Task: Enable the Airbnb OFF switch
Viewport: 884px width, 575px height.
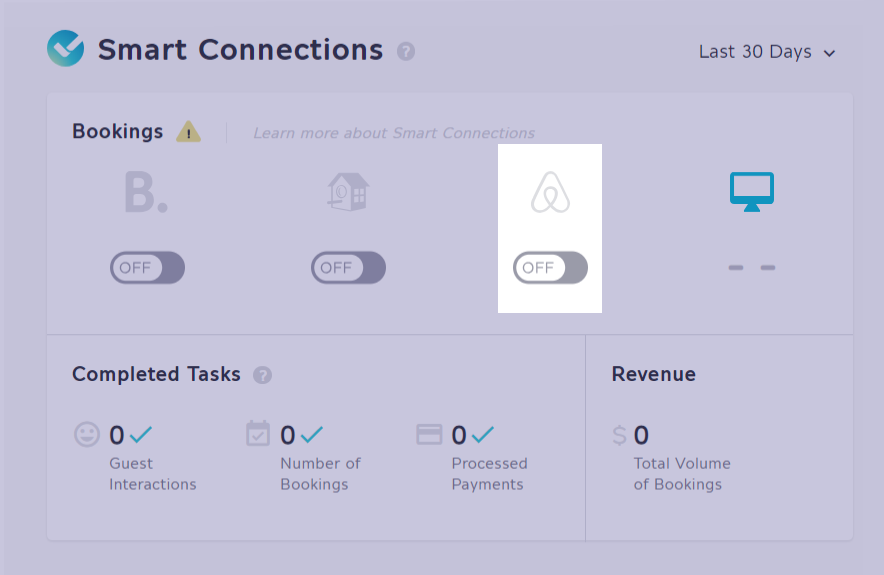Action: pyautogui.click(x=550, y=267)
